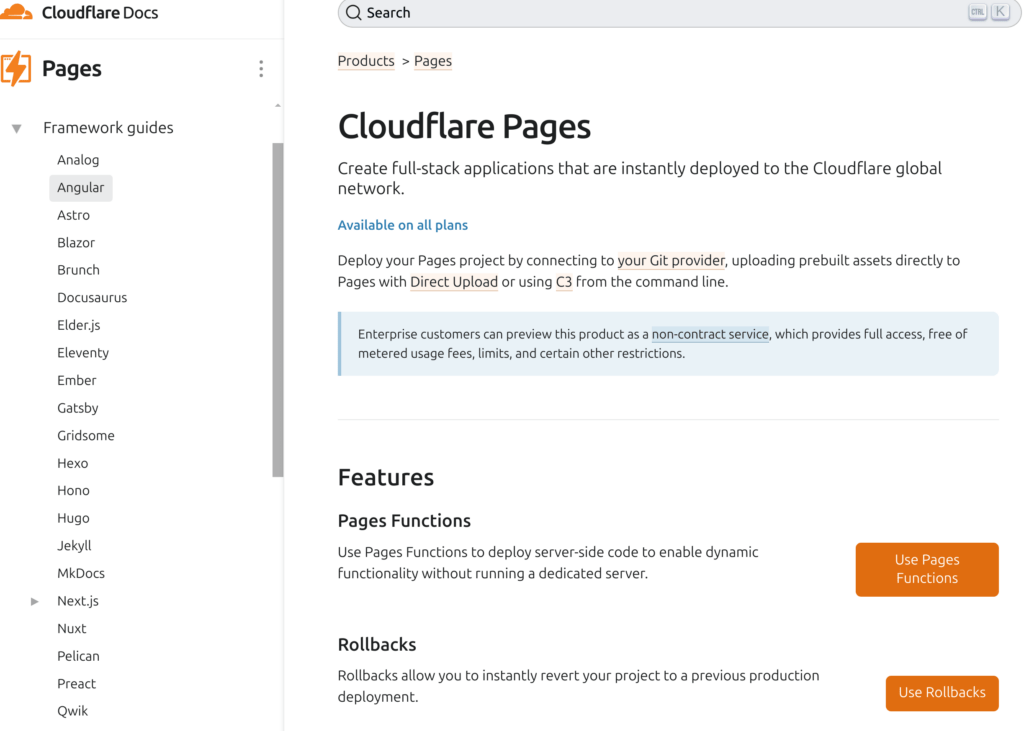Click the sidebar scroll-up arrow
Screen dimensions: 1024x731
pos(278,105)
